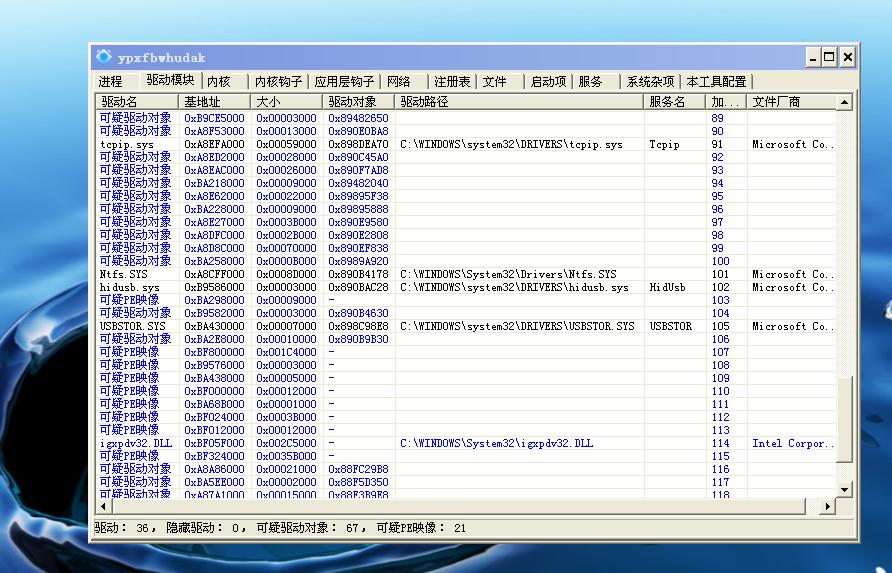Click path C:\WINDOWS\System32\Drivers\Ntfs.SYS
892x573 pixels.
(509, 274)
